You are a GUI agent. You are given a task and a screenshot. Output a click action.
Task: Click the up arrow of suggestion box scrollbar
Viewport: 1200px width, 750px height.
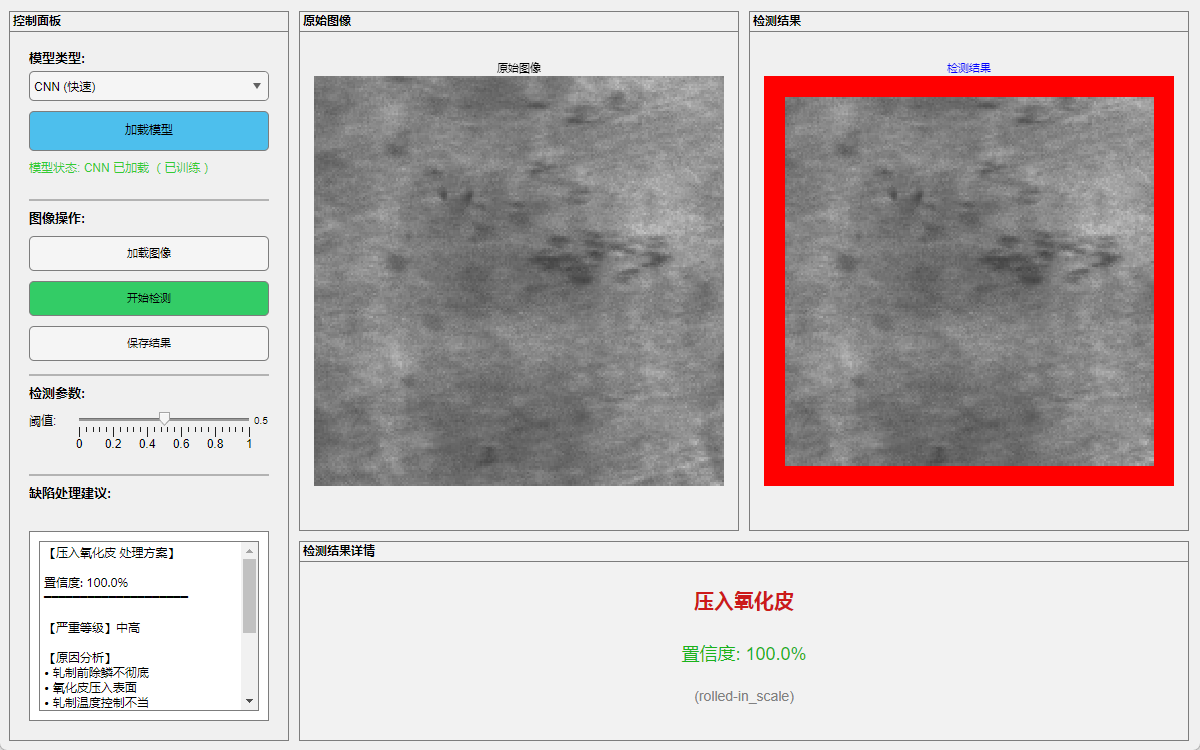[x=250, y=550]
